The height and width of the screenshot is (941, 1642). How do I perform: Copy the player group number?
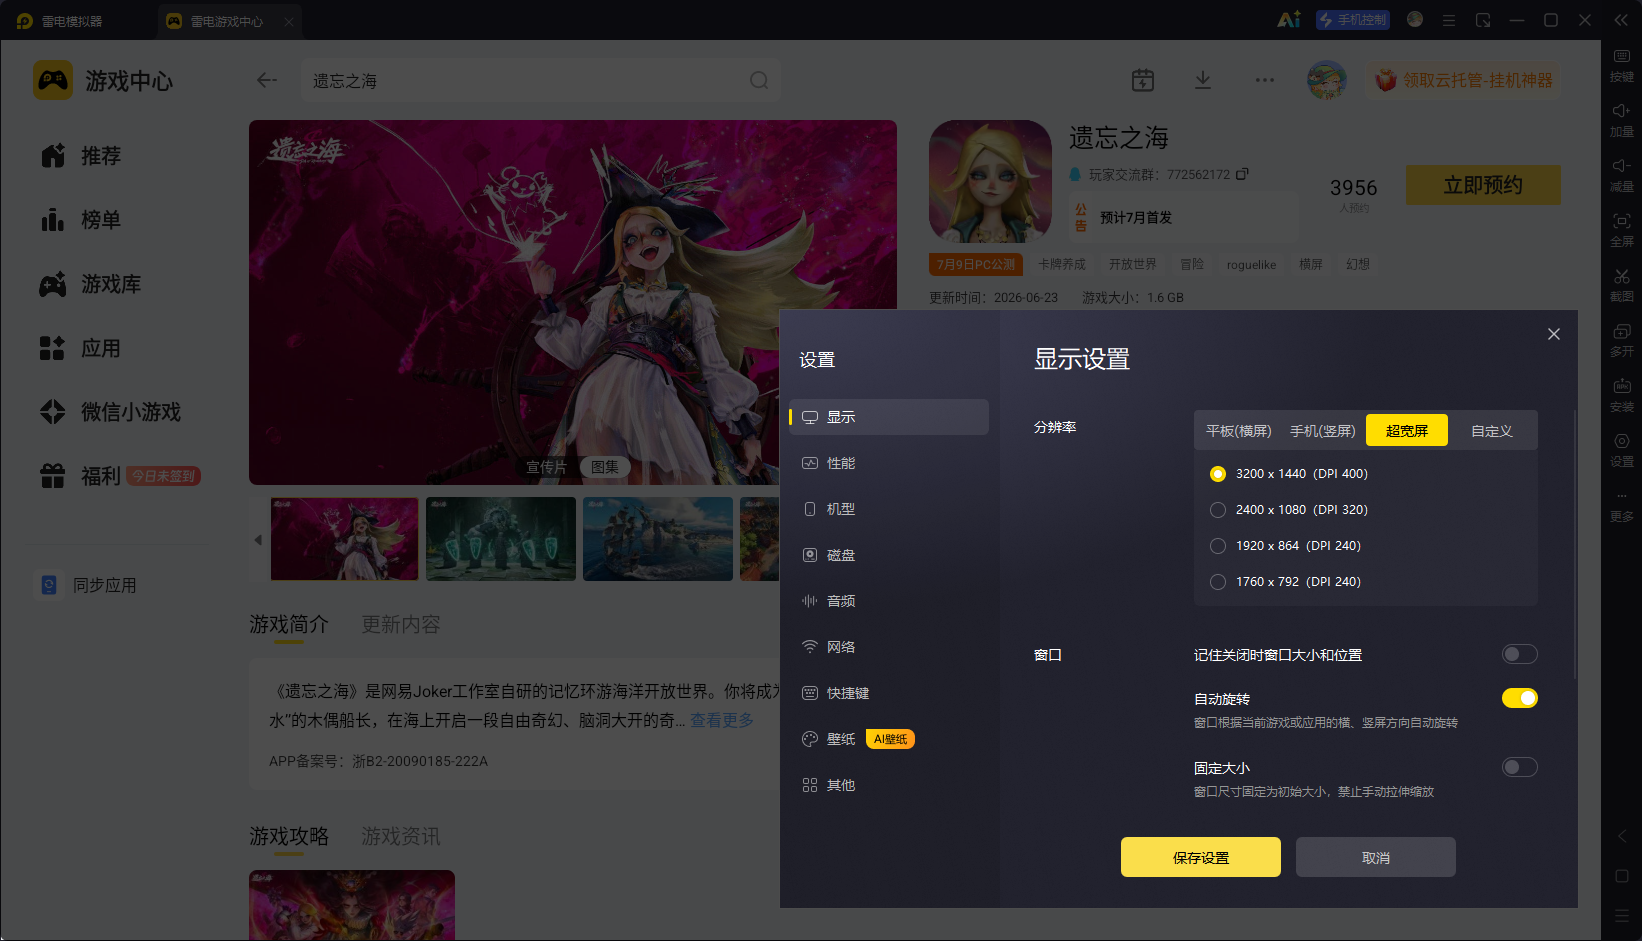tap(1242, 174)
